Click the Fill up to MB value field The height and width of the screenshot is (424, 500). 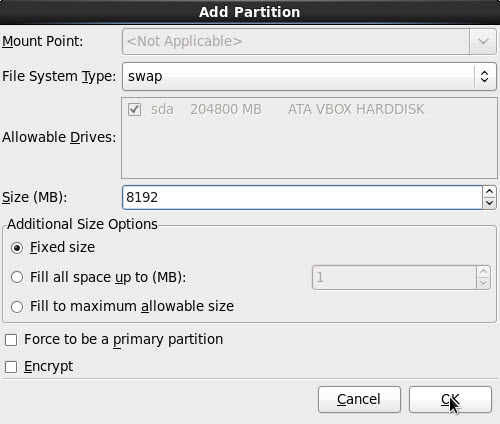click(x=394, y=277)
